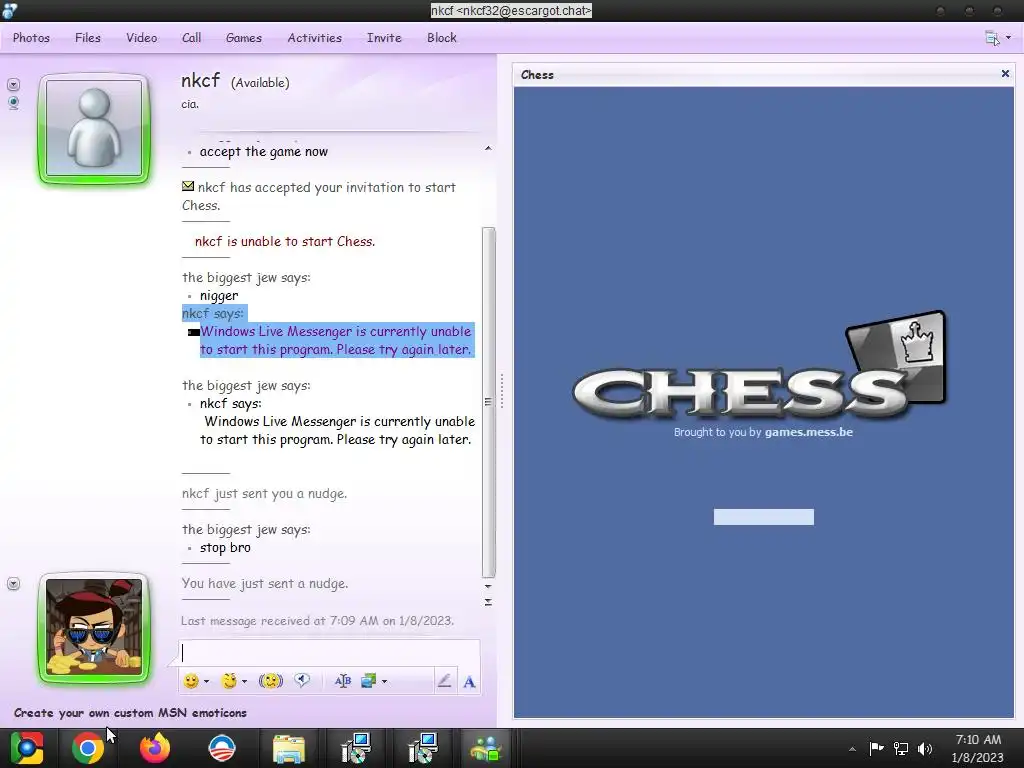The width and height of the screenshot is (1024, 768).
Task: Open the Activities menu
Action: (315, 38)
